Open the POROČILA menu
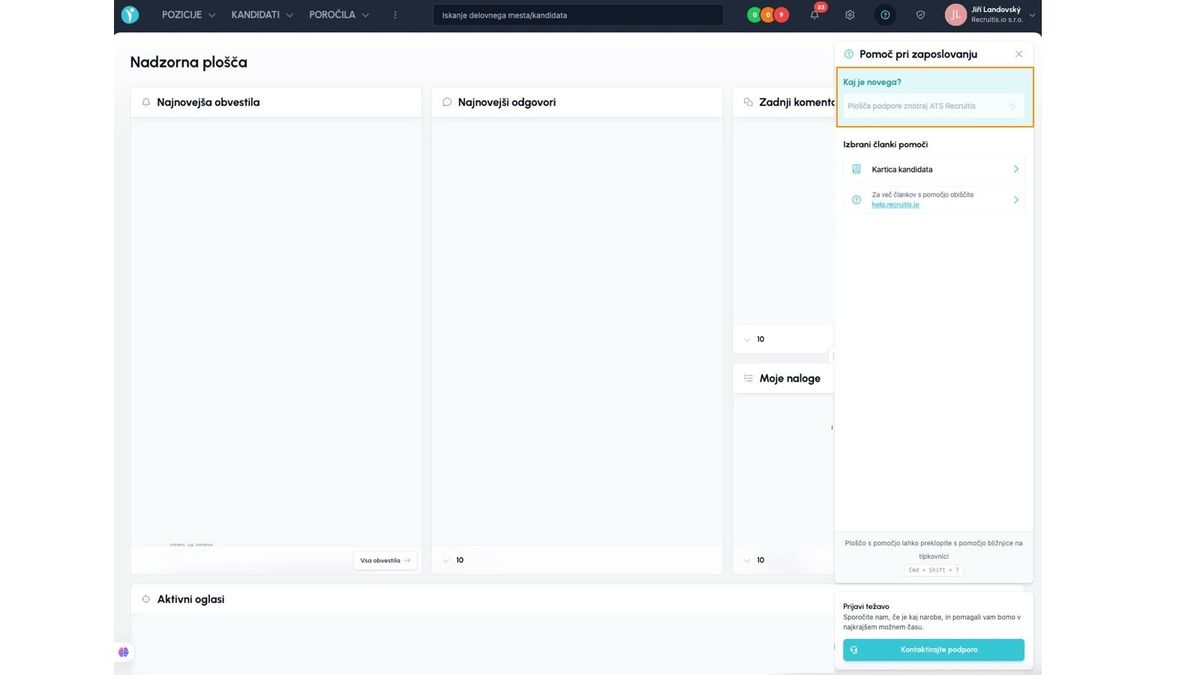The image size is (1200, 675). (x=339, y=15)
